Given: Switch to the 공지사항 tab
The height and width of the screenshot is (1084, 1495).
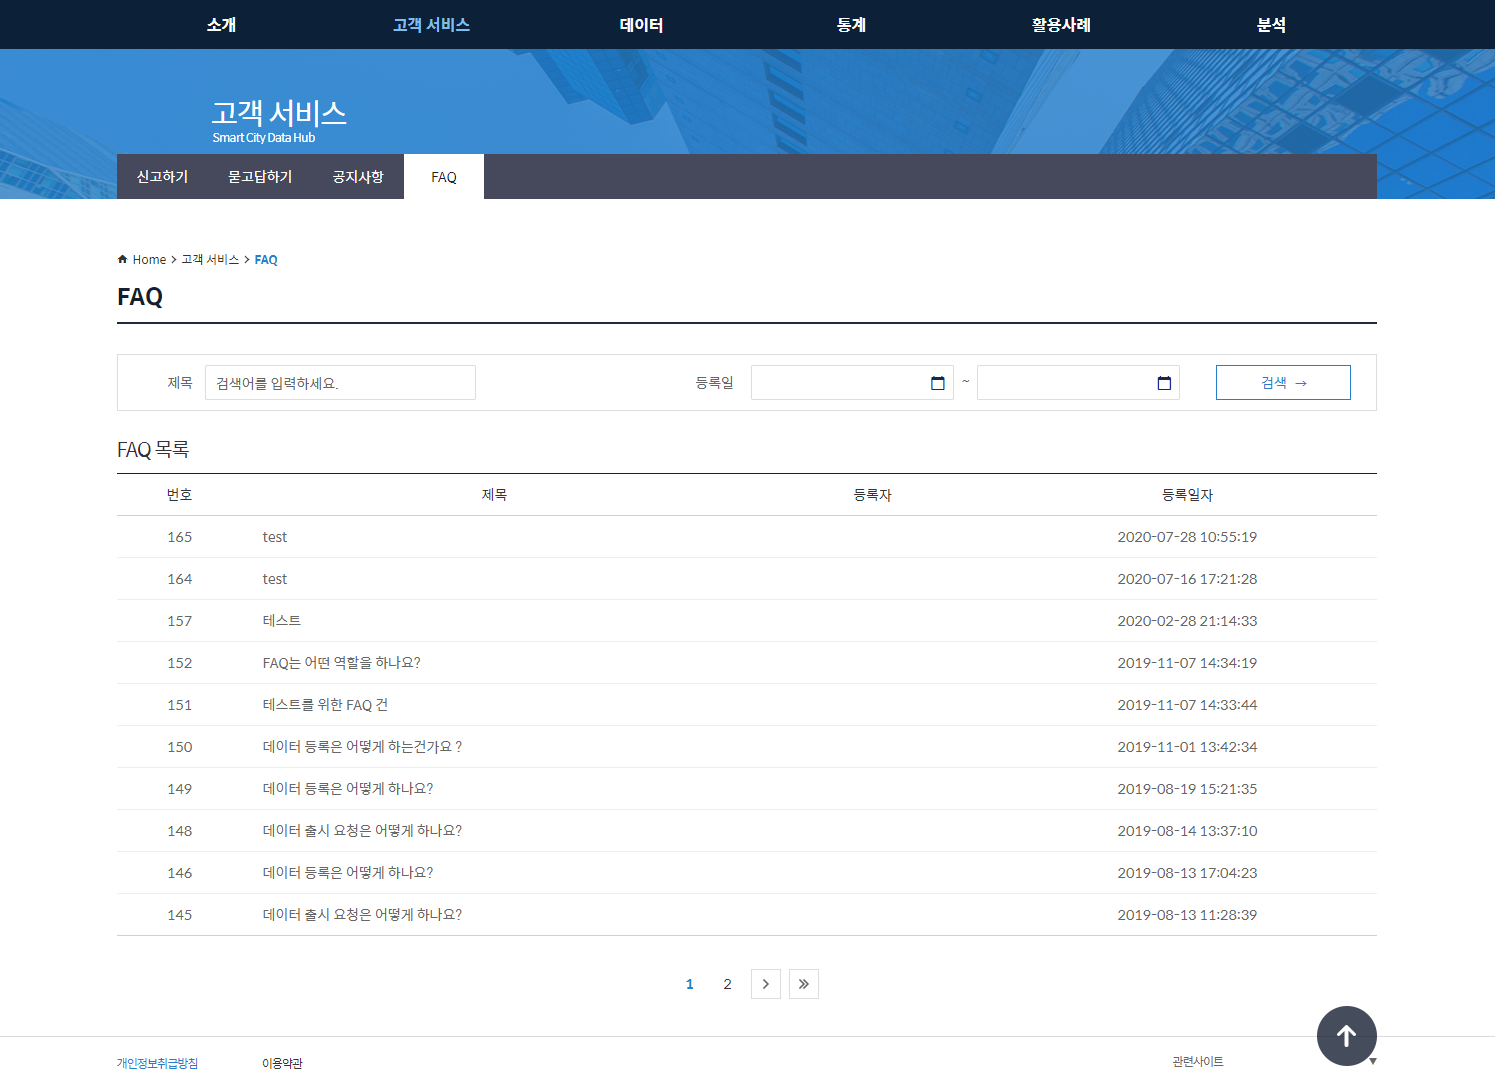Looking at the screenshot, I should tap(358, 177).
